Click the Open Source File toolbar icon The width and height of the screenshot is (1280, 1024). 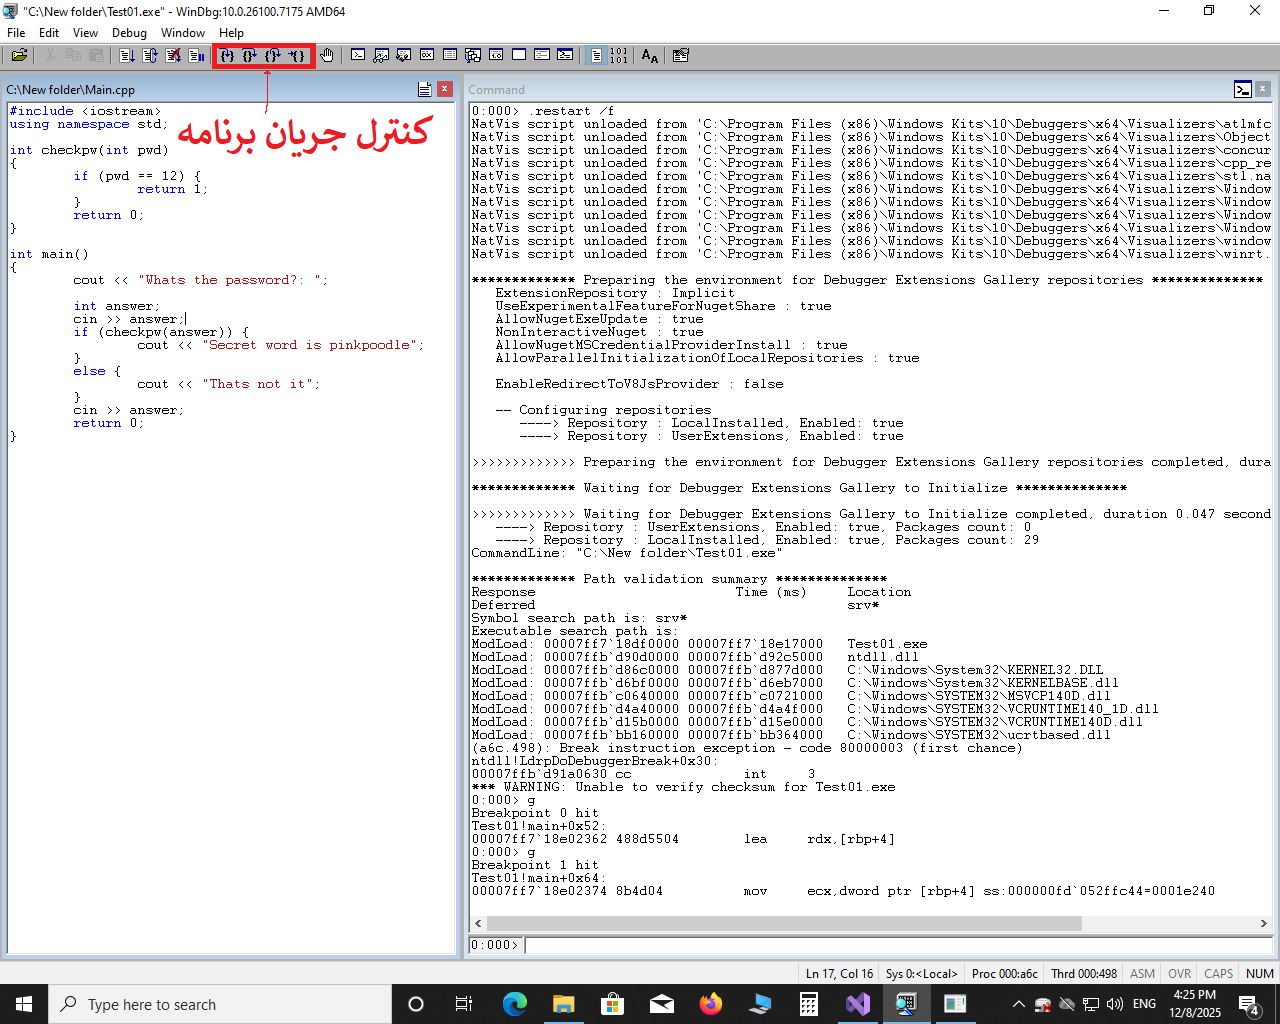(x=19, y=56)
